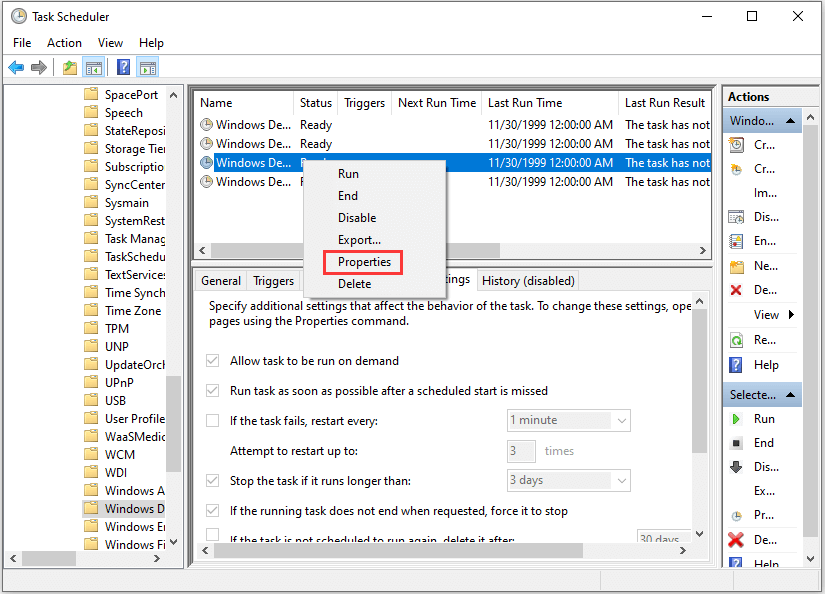Open the Action menu

tap(64, 43)
